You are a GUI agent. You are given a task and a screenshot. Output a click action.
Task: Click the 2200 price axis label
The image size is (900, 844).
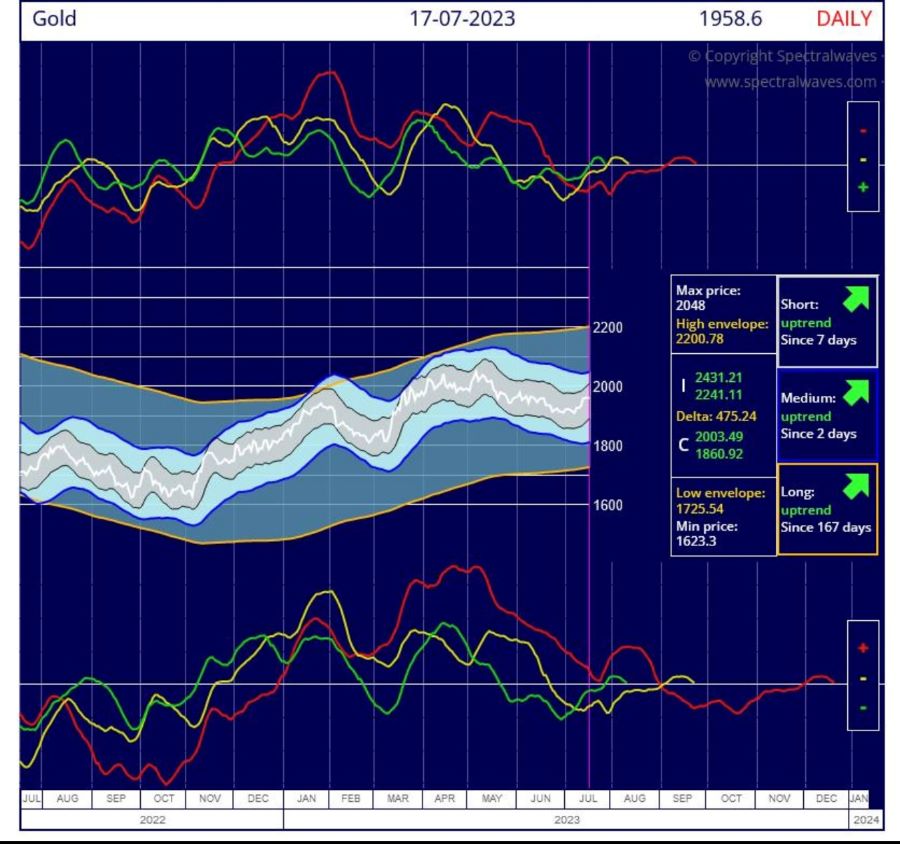[x=608, y=328]
